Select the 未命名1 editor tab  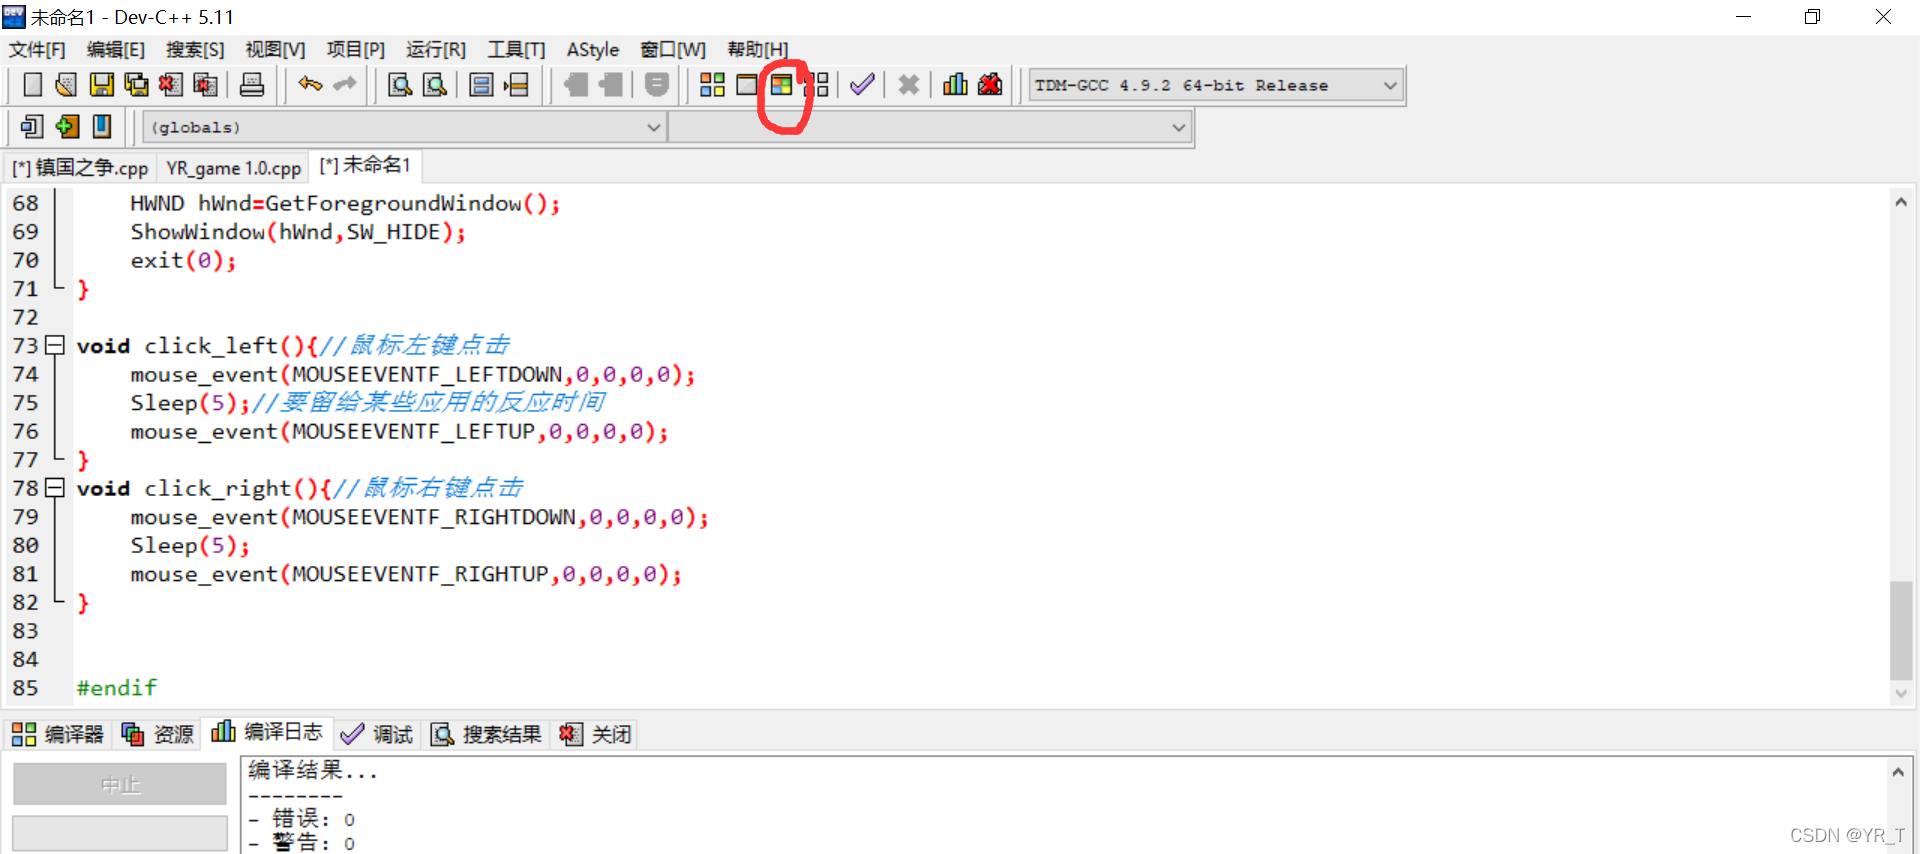tap(365, 165)
